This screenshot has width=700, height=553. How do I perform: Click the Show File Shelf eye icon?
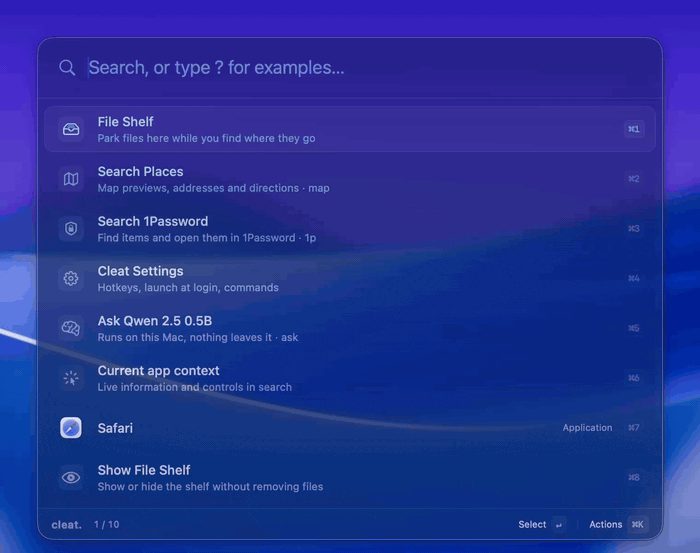(71, 478)
